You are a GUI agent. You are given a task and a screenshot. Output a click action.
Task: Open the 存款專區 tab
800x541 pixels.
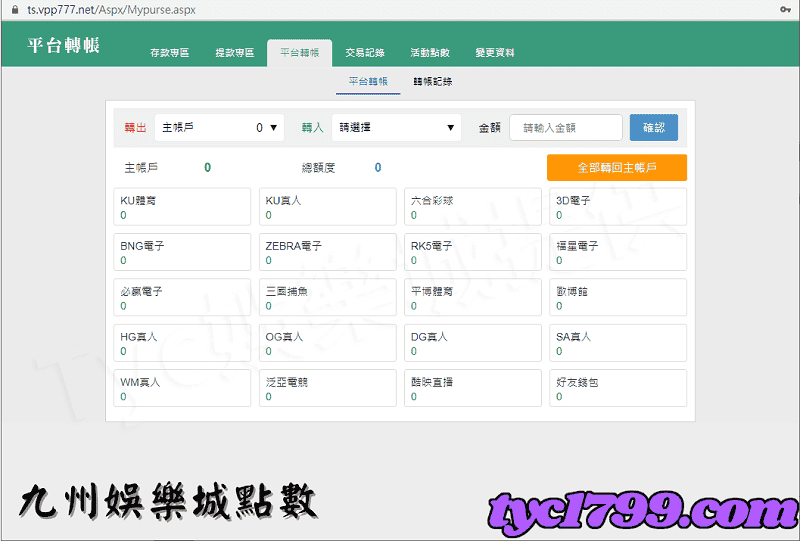(x=170, y=53)
